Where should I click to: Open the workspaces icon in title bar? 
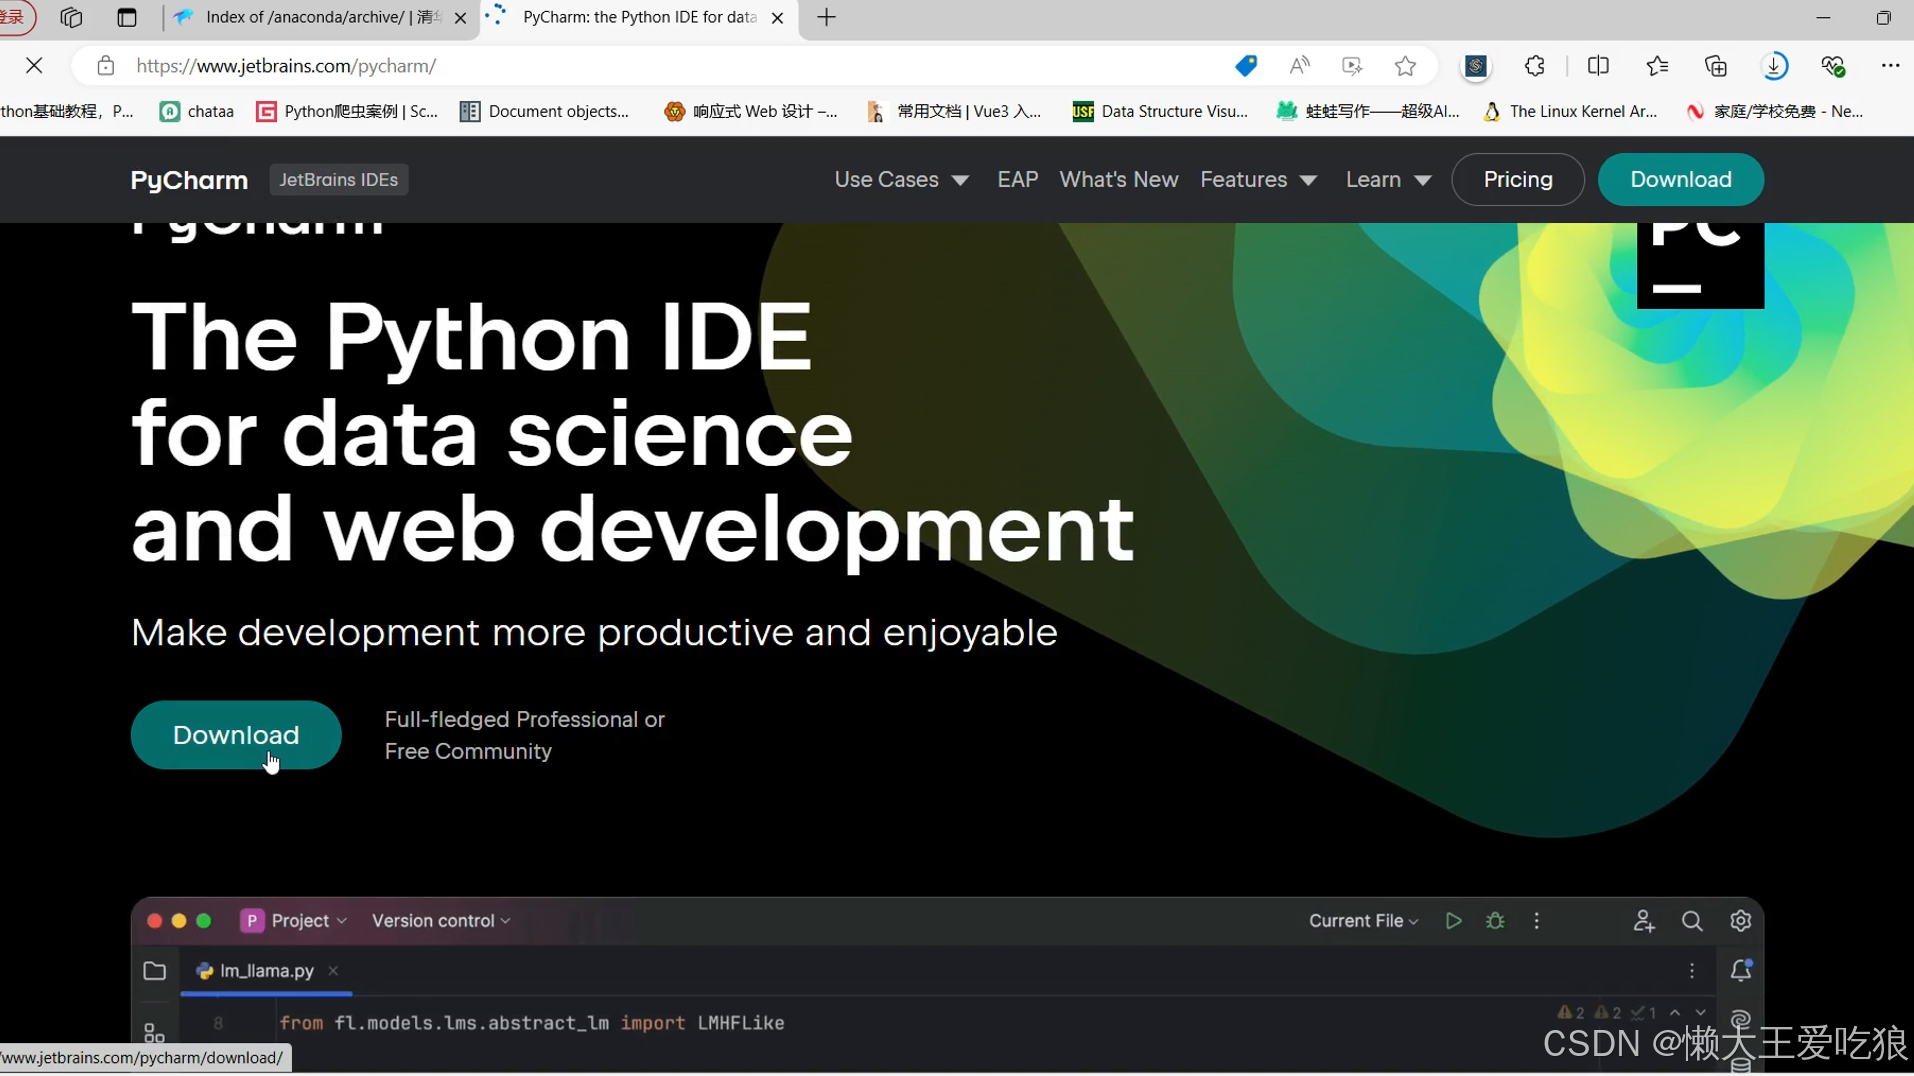coord(71,17)
